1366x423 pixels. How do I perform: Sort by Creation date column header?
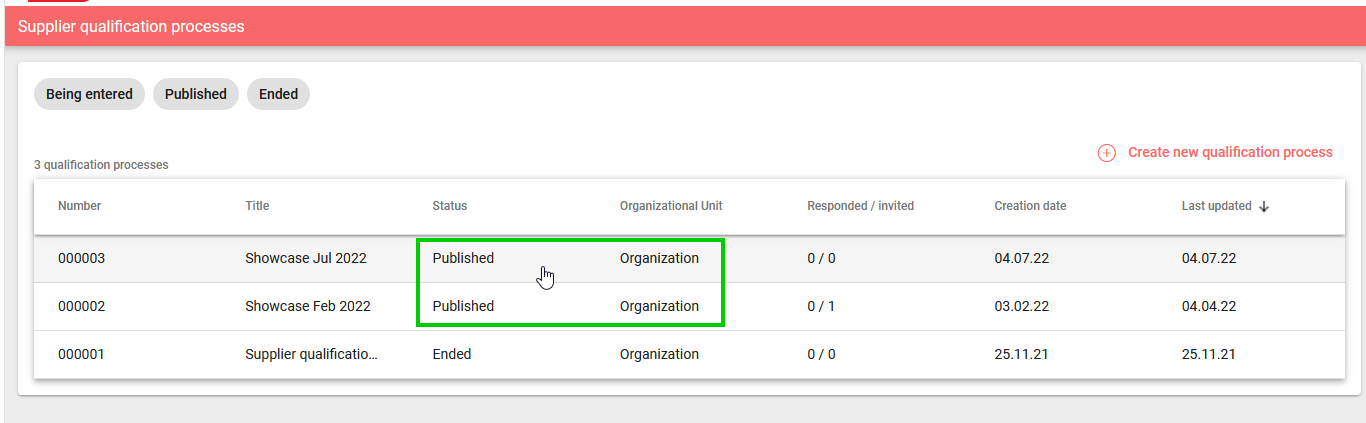(x=1030, y=206)
